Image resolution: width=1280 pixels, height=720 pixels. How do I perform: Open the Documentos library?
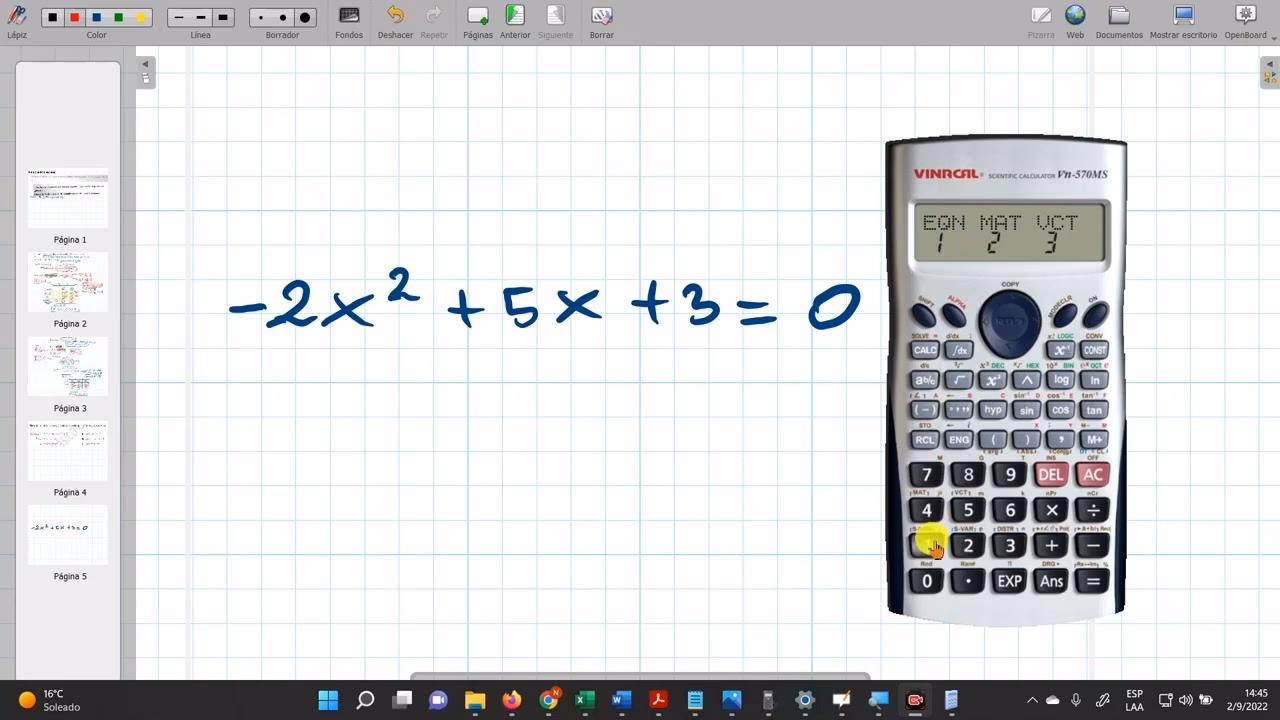[1119, 17]
